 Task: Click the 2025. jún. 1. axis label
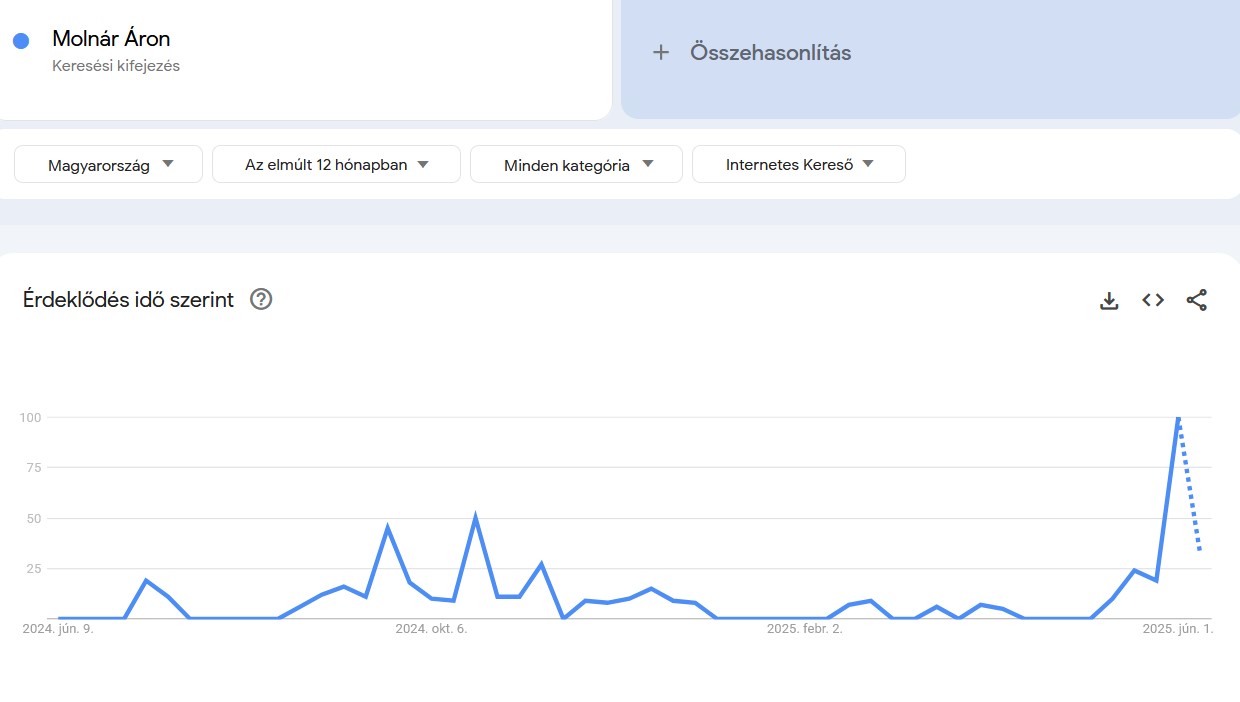tap(1177, 629)
